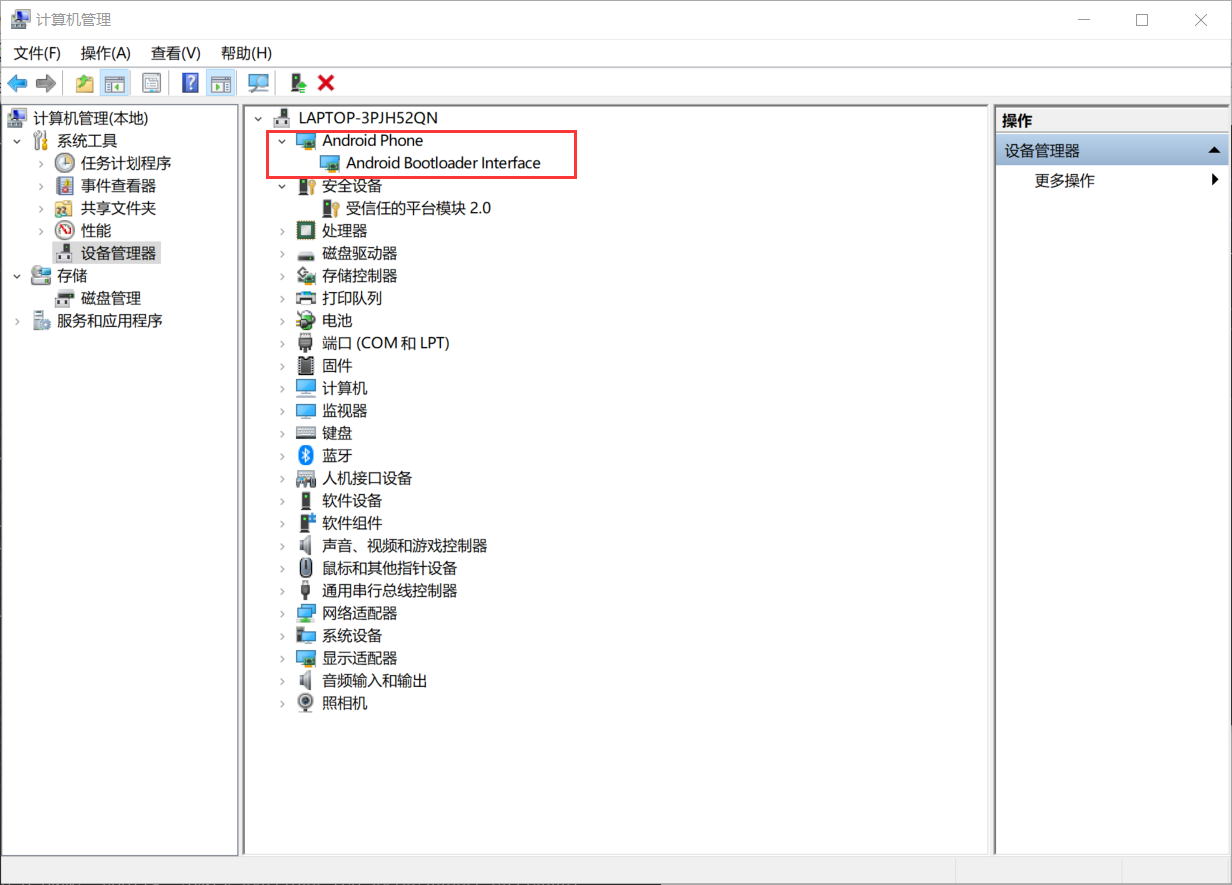Collapse the 设备管理器 actions section header

point(1215,149)
